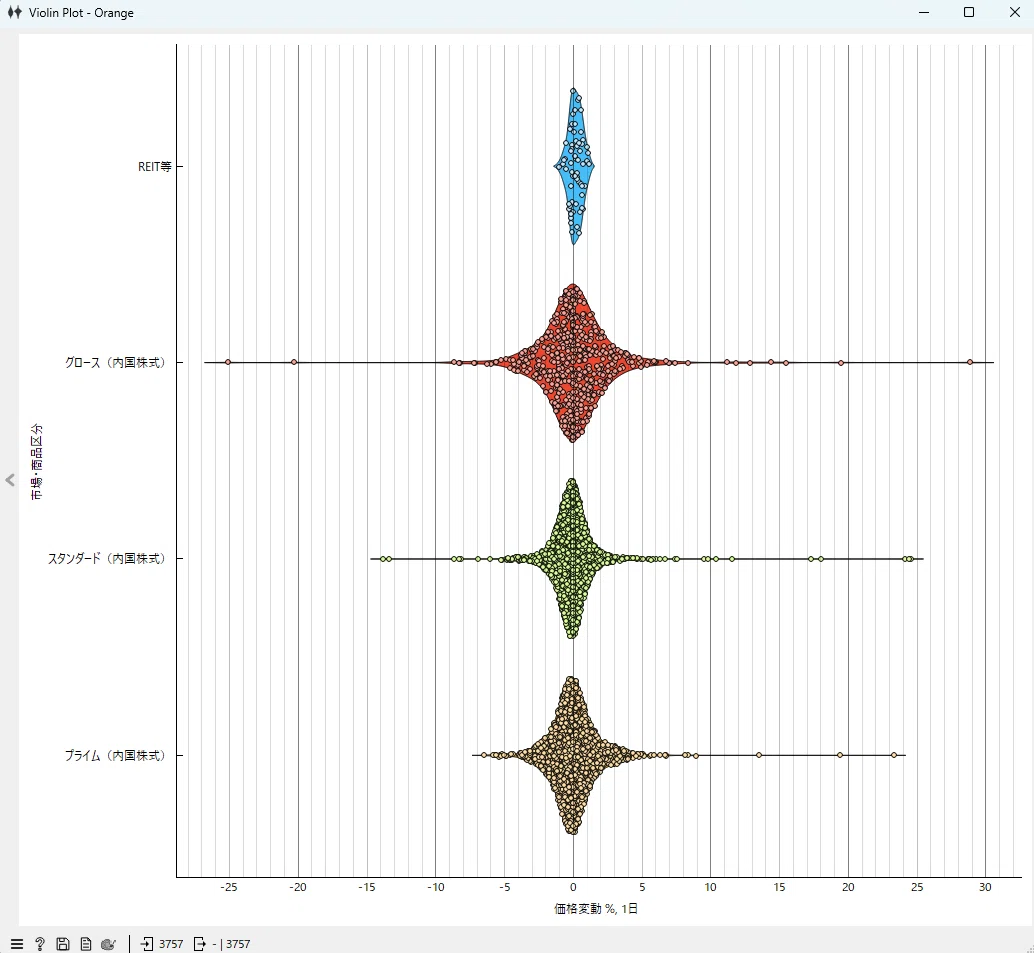Screen dimensions: 1034x953
Task: Click the 30 tick label
Action: click(985, 887)
